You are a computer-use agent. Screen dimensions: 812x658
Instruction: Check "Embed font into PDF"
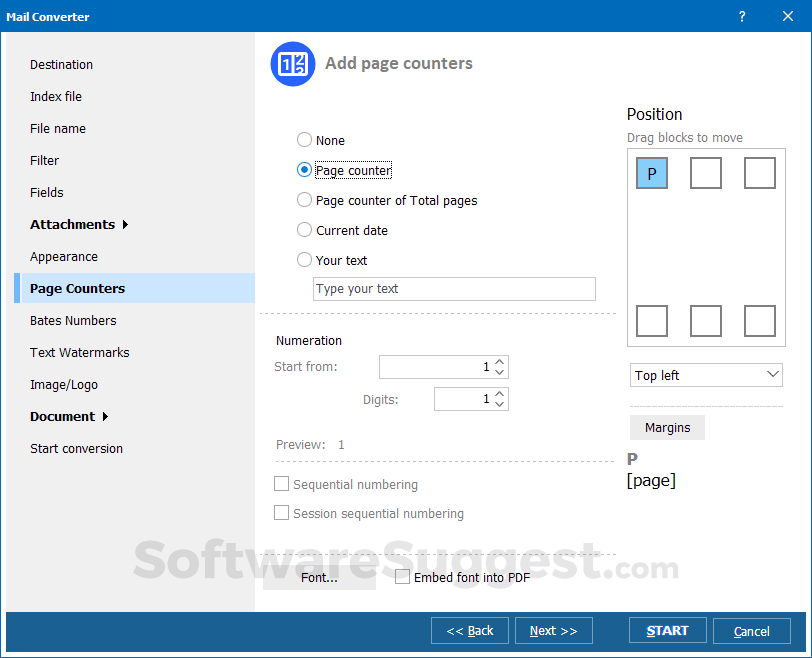(x=402, y=577)
